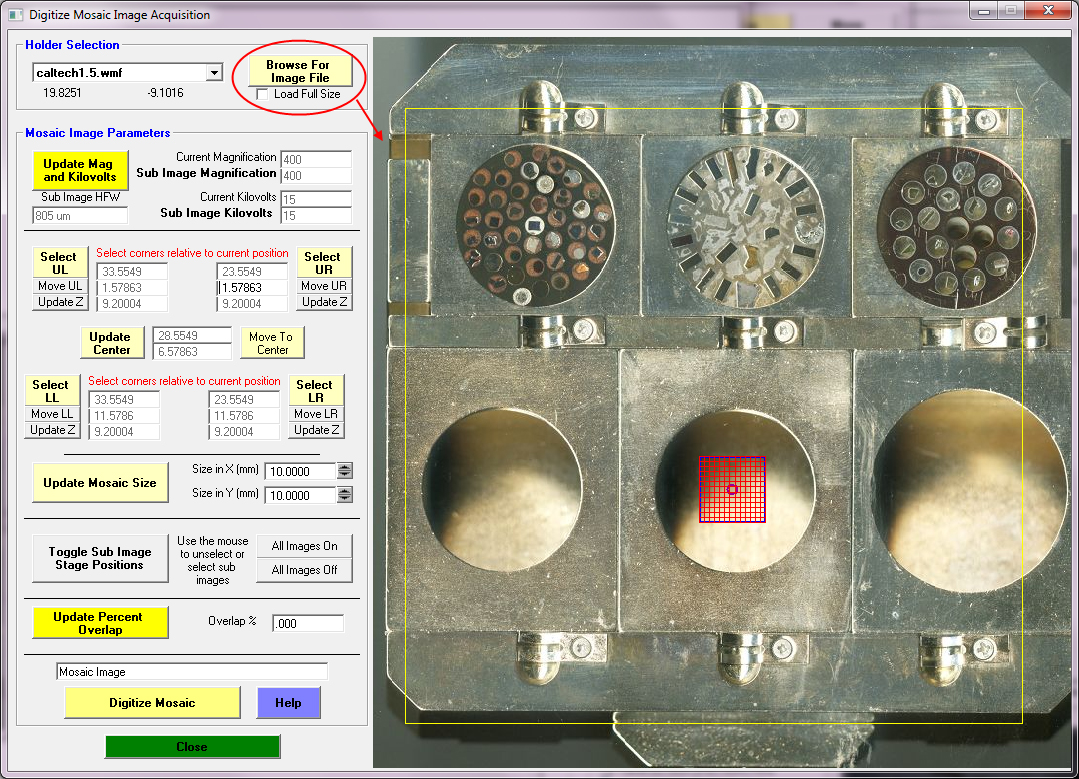Click the Browse For Image File button
Screen dimensions: 1079x779
[298, 70]
